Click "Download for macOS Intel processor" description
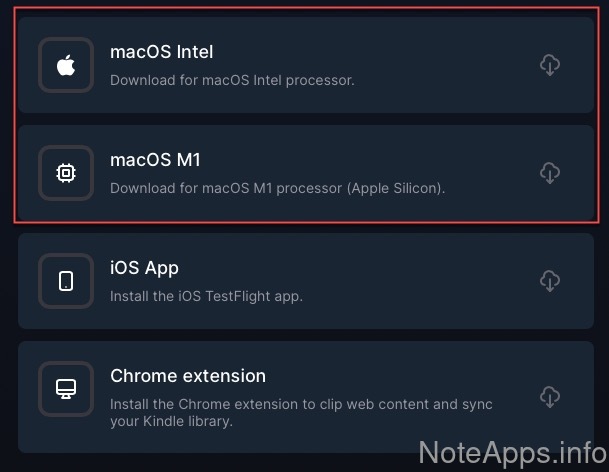Viewport: 609px width, 472px height. 232,80
